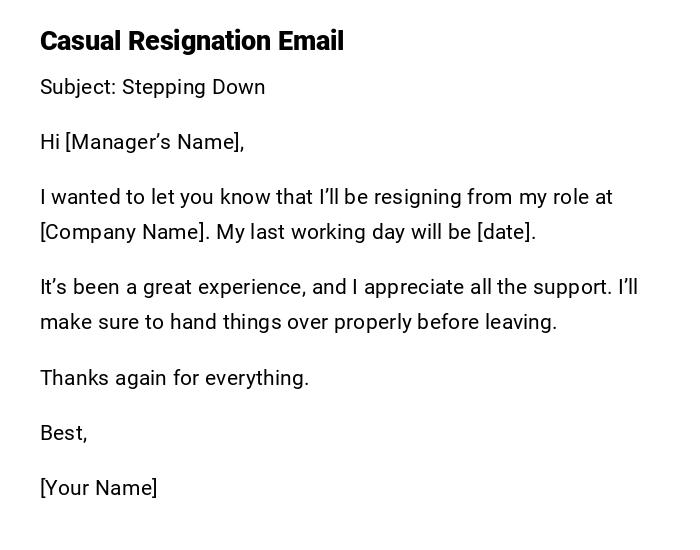Click the word "experience" in second paragraph
This screenshot has width=700, height=550.
pyautogui.click(x=251, y=288)
